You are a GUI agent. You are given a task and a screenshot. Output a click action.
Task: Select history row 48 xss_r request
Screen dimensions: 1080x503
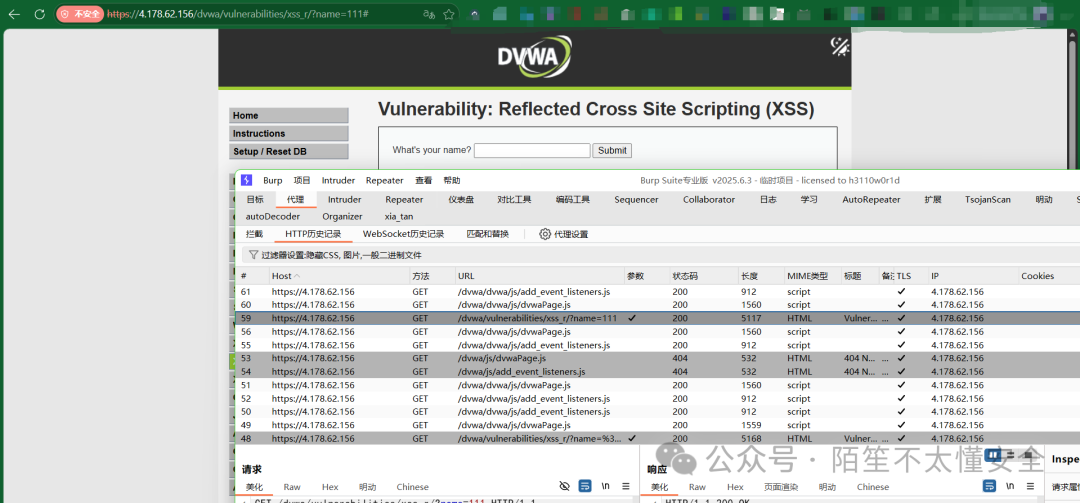click(658, 438)
